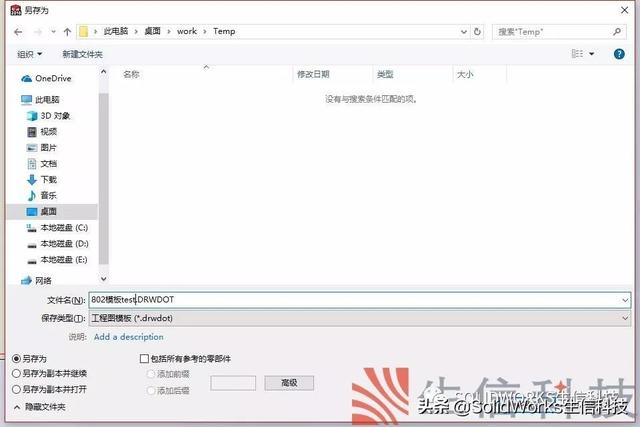Sort by 大小 column header

point(465,74)
